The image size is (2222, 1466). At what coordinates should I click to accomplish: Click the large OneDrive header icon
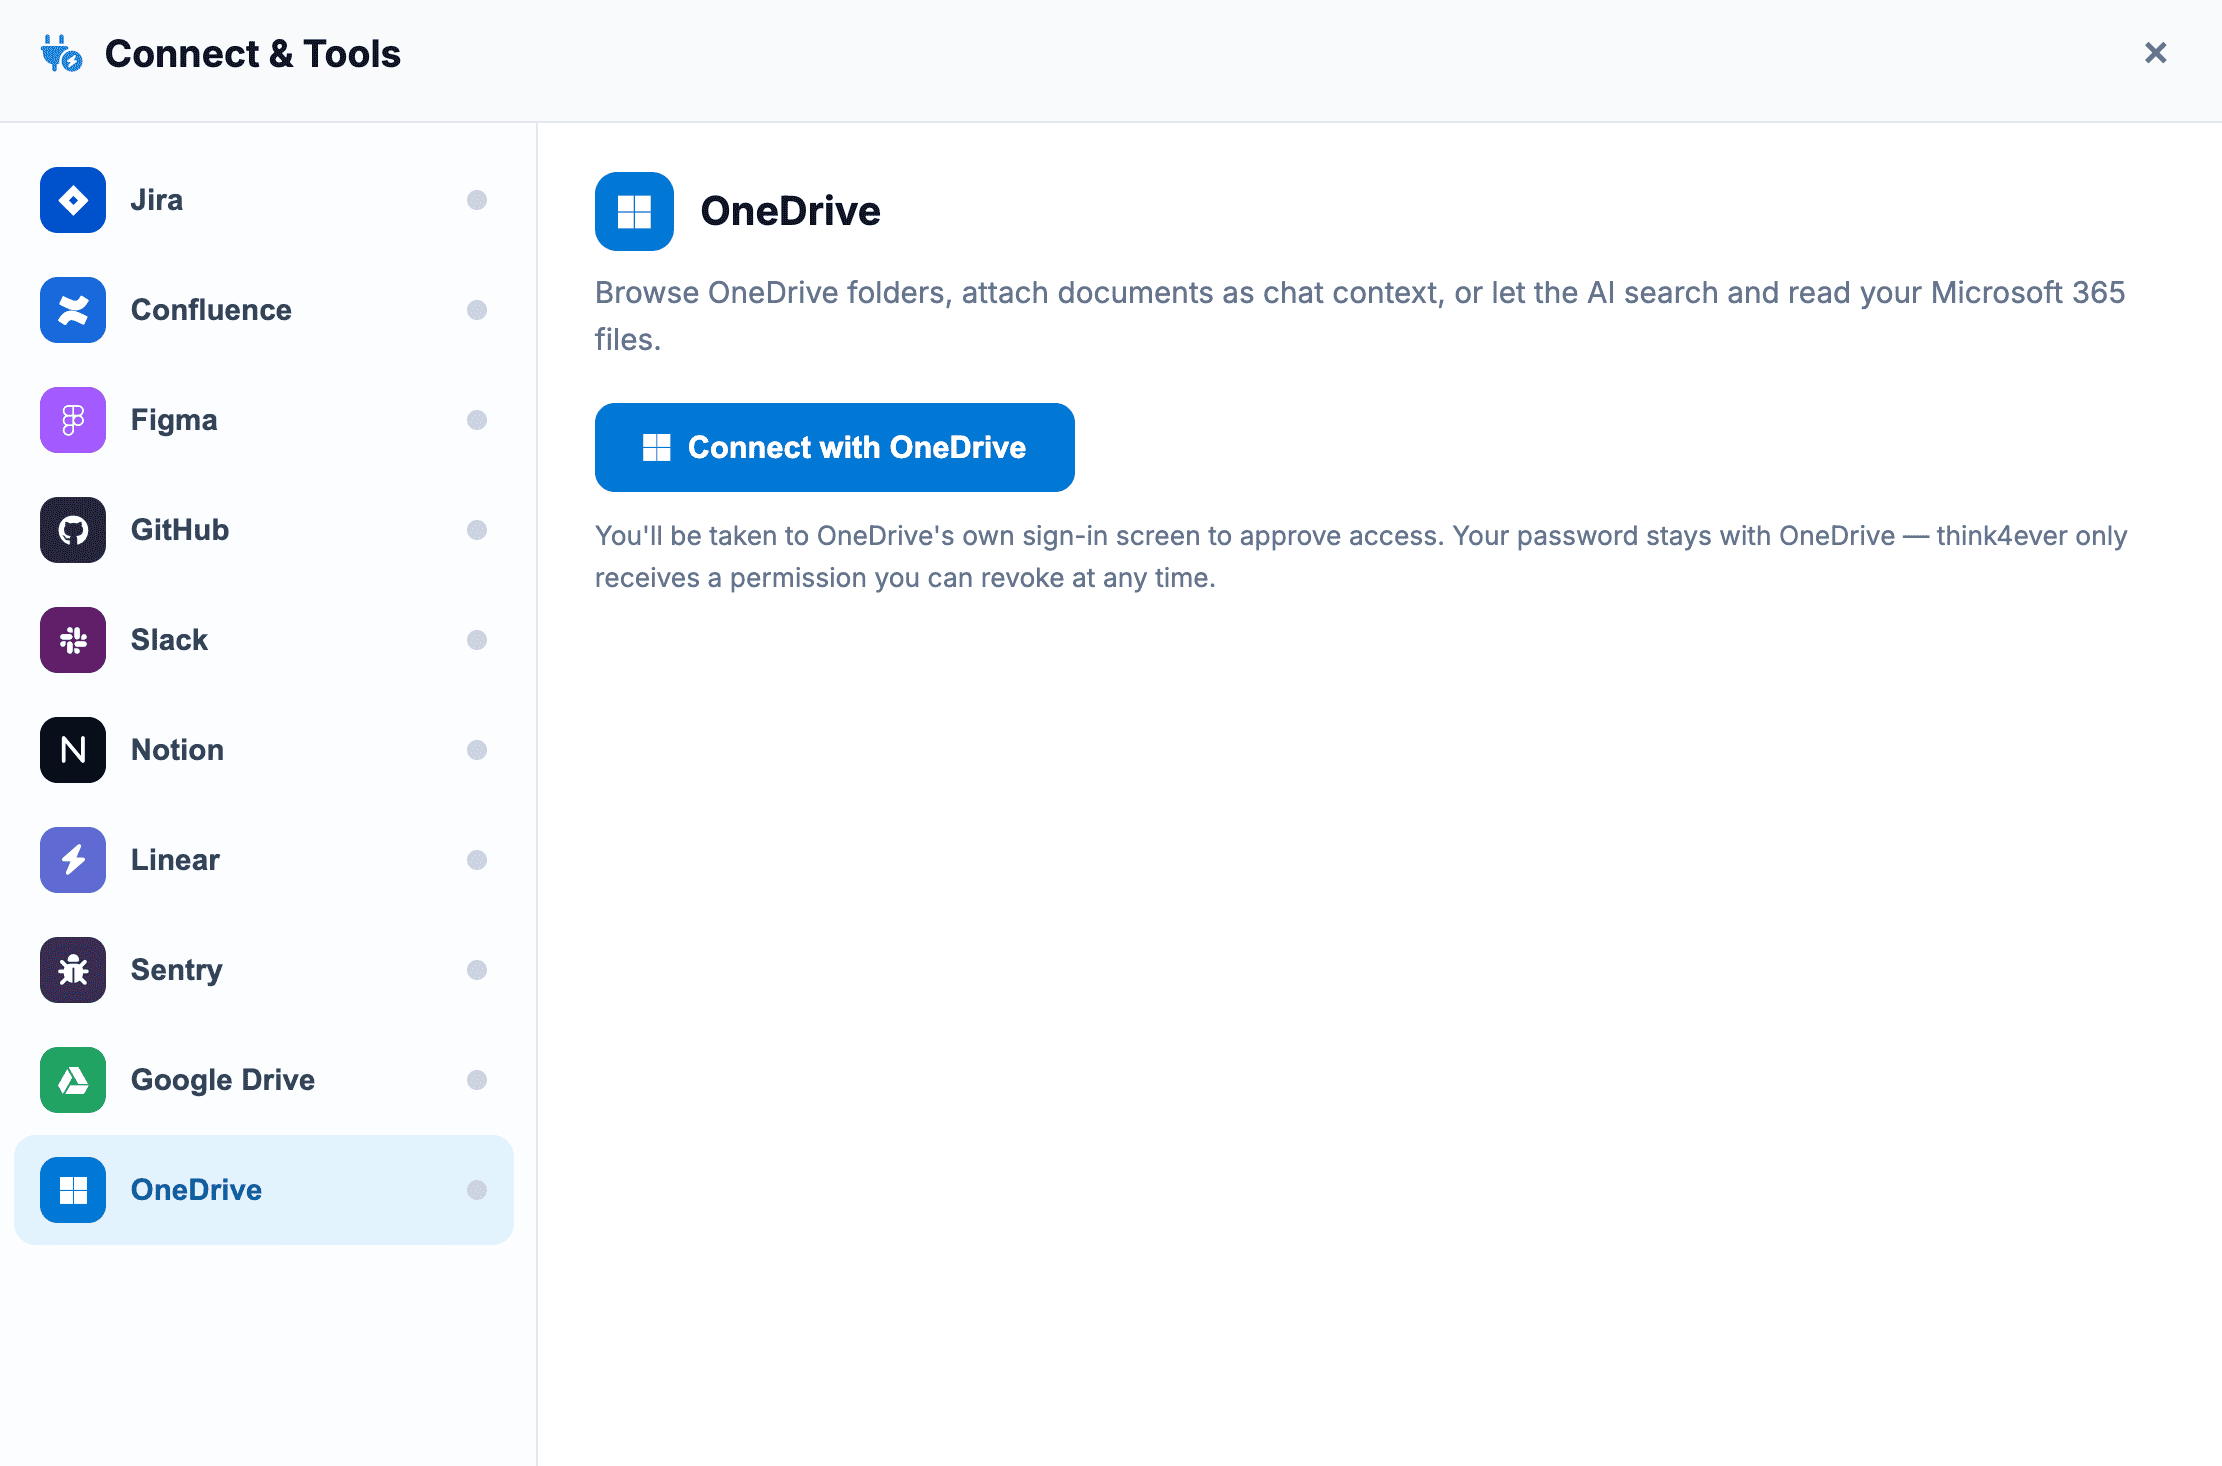[634, 211]
